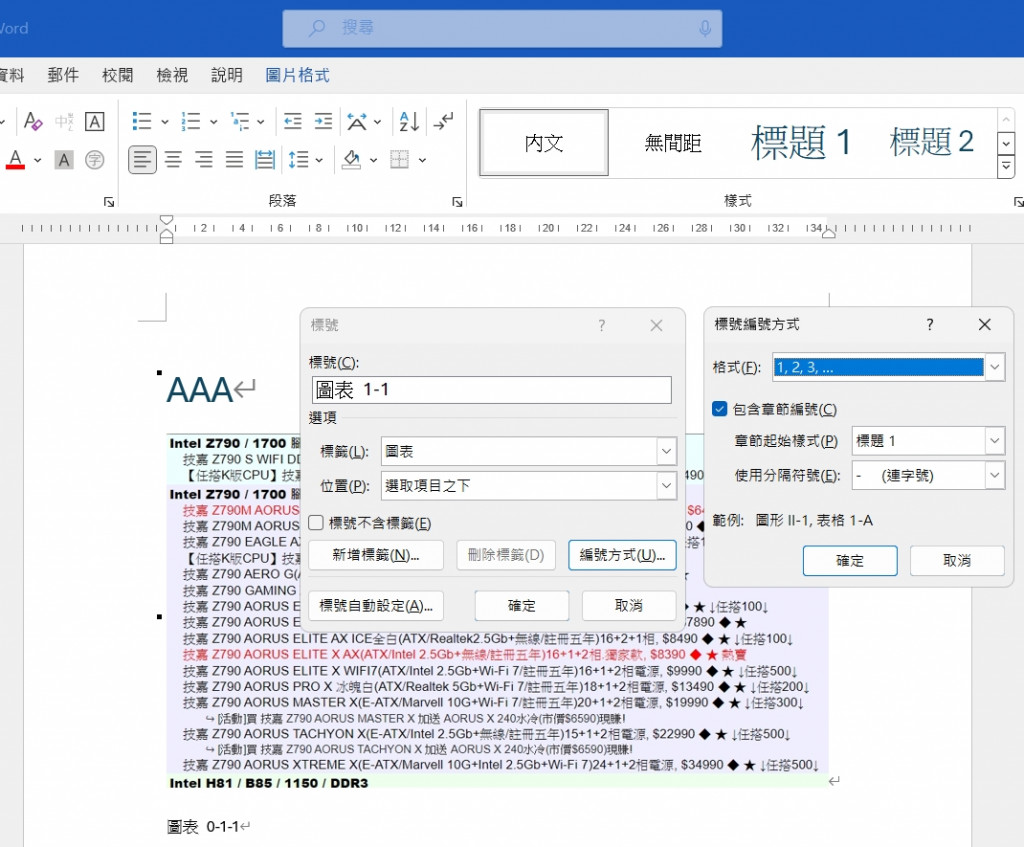Click the character shading icon
The image size is (1024, 847).
pos(64,159)
